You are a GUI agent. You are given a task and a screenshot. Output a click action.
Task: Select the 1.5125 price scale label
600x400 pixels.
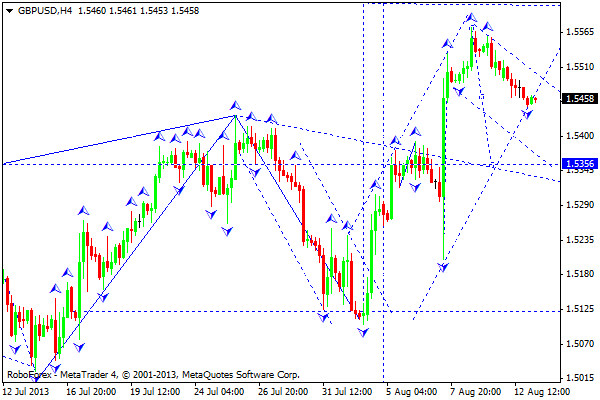pos(580,309)
